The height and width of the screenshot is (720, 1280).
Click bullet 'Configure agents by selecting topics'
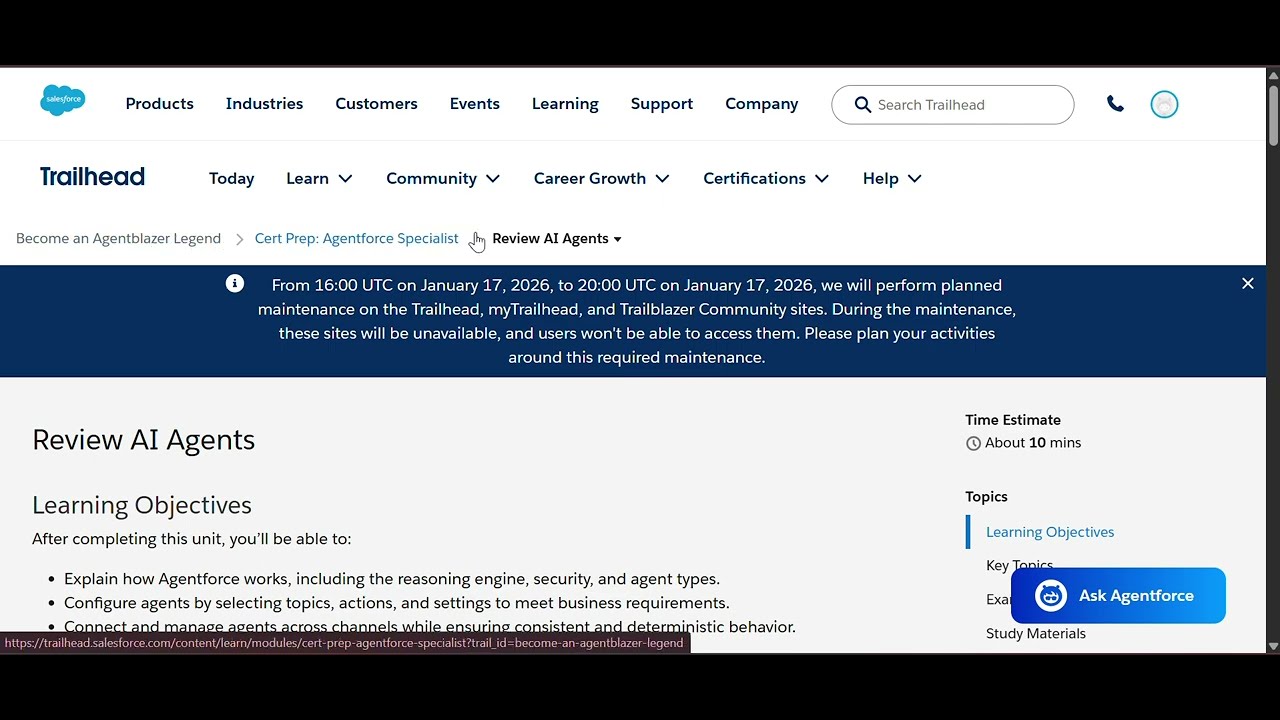[x=397, y=603]
